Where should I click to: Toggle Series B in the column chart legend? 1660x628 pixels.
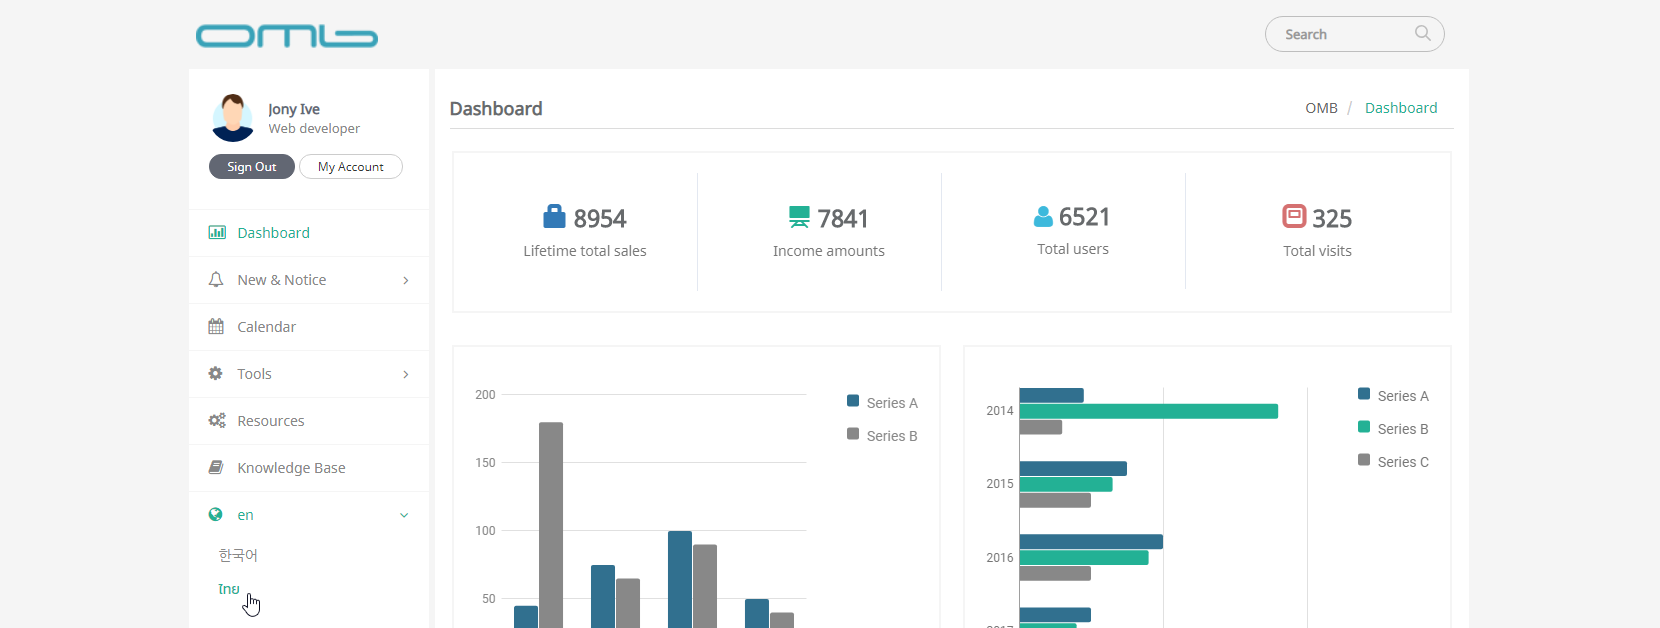(x=882, y=436)
